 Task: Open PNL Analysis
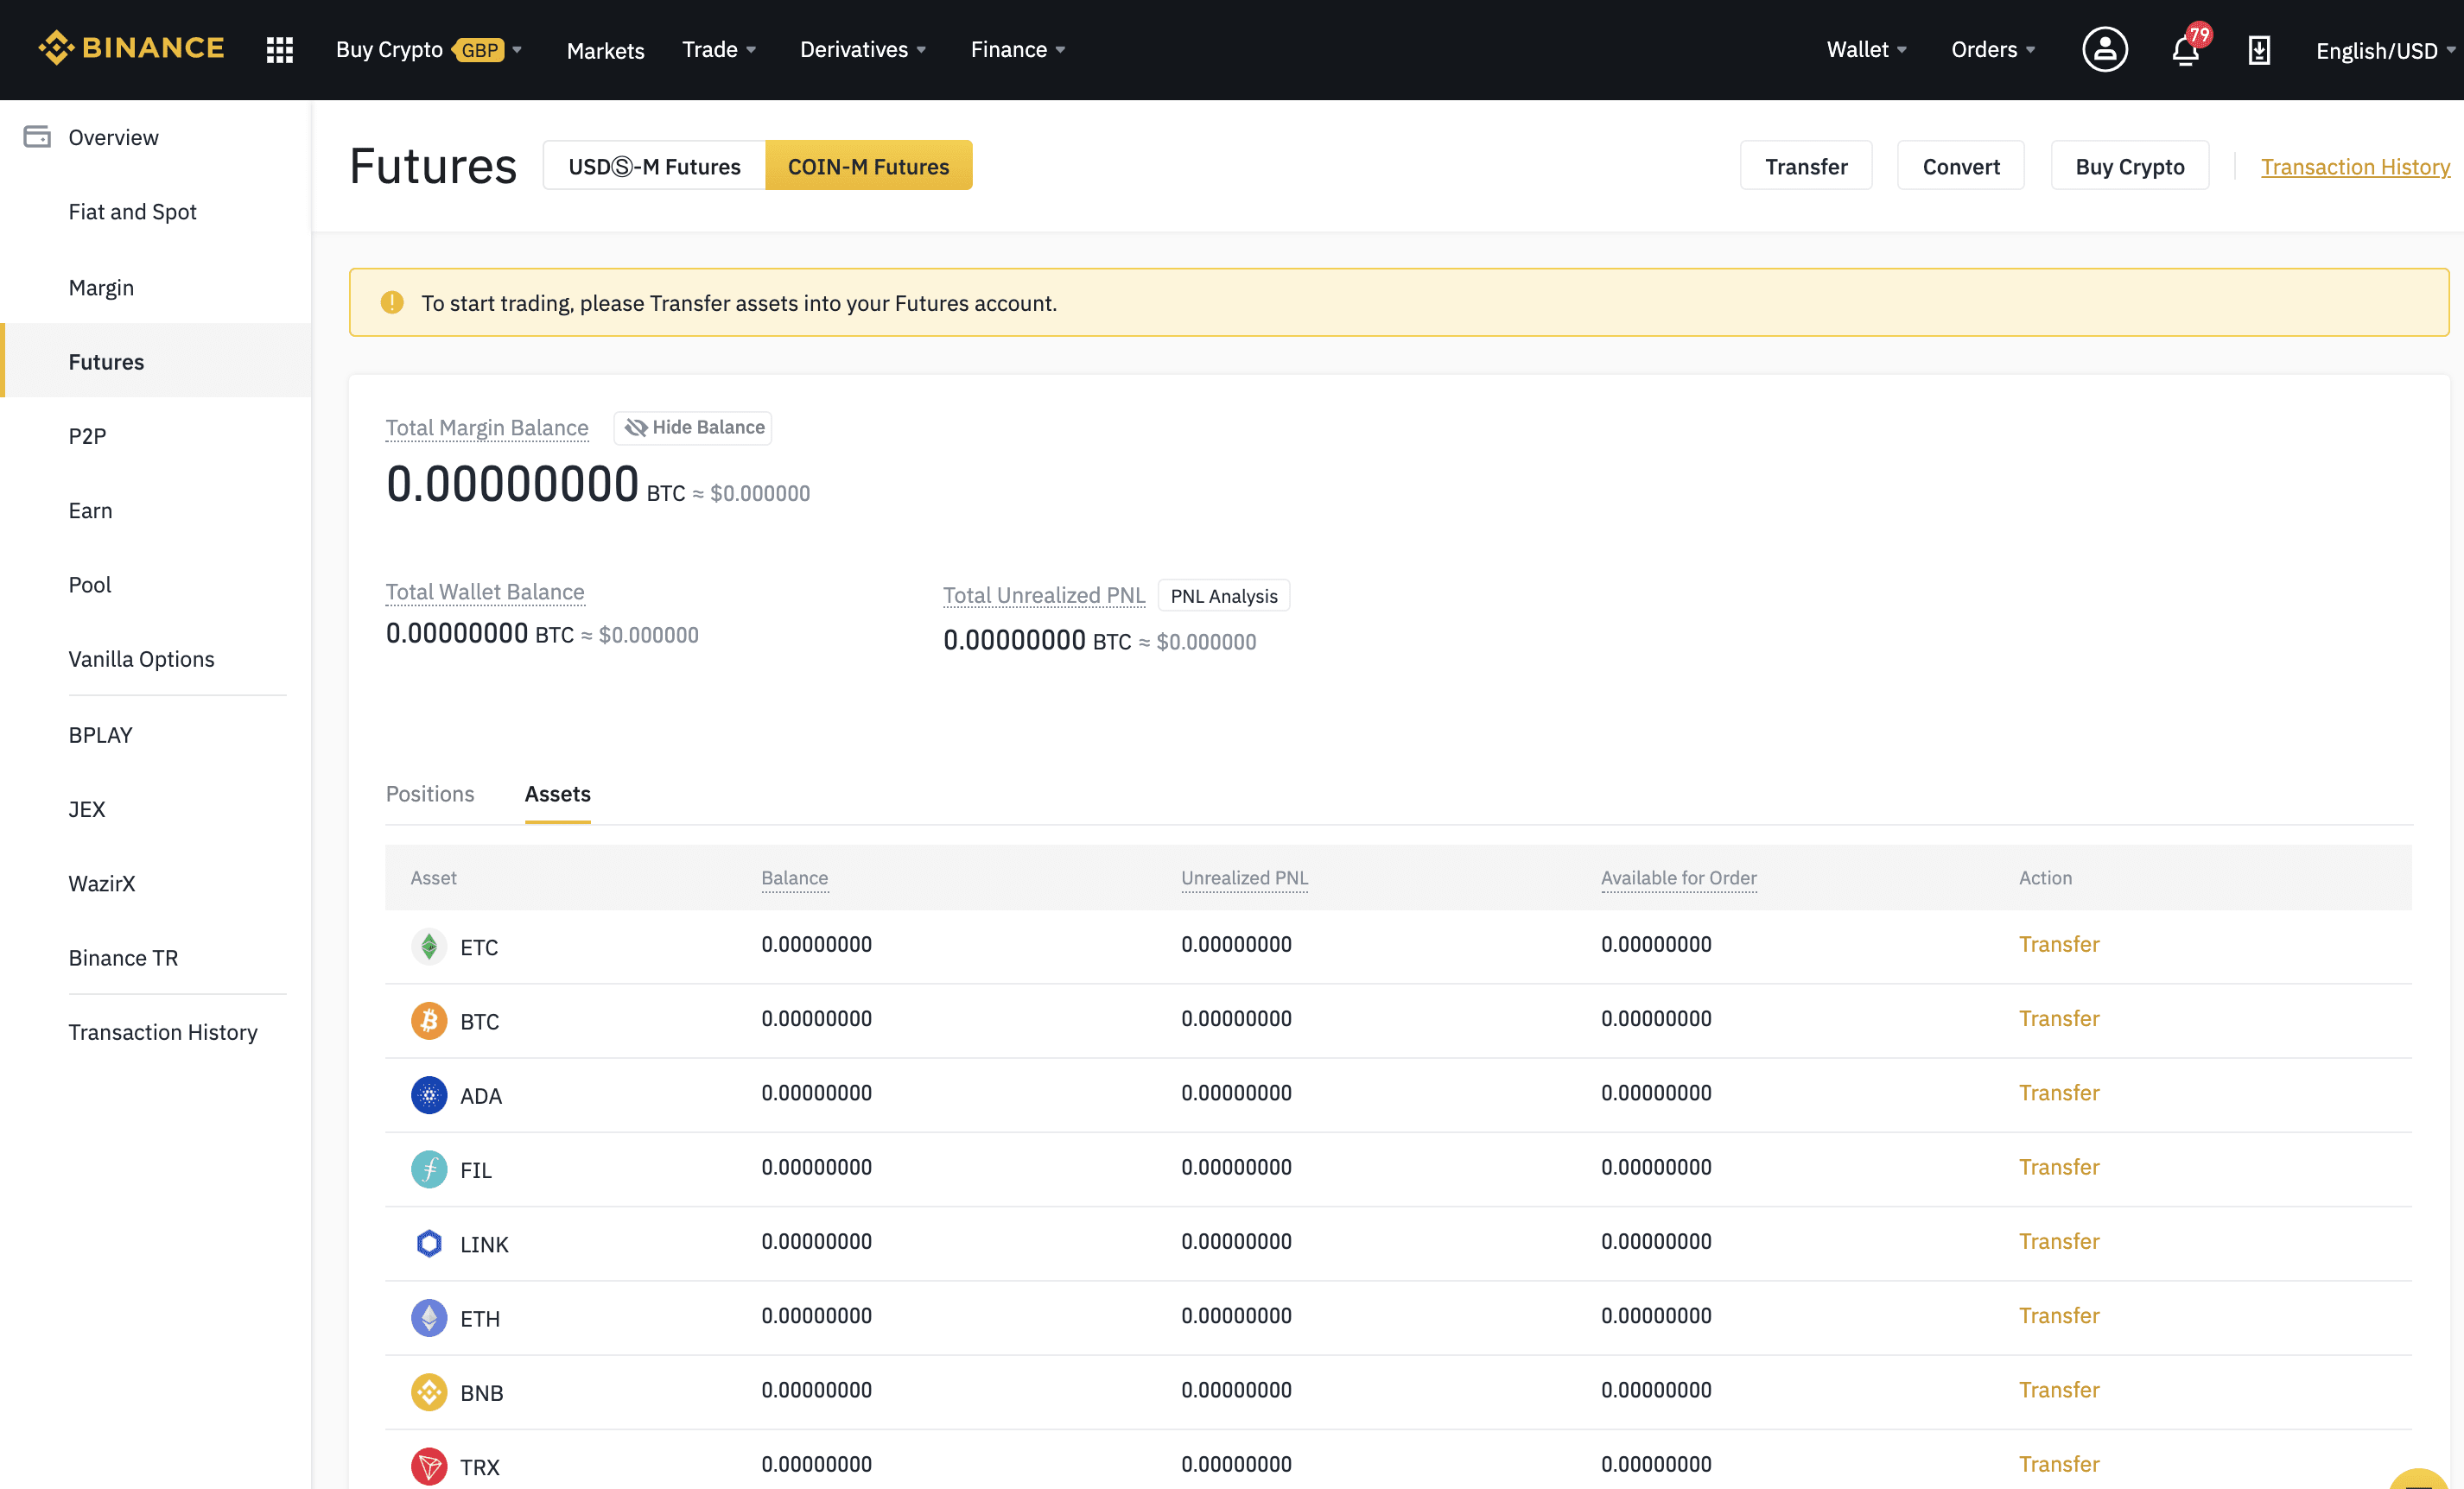(1224, 595)
